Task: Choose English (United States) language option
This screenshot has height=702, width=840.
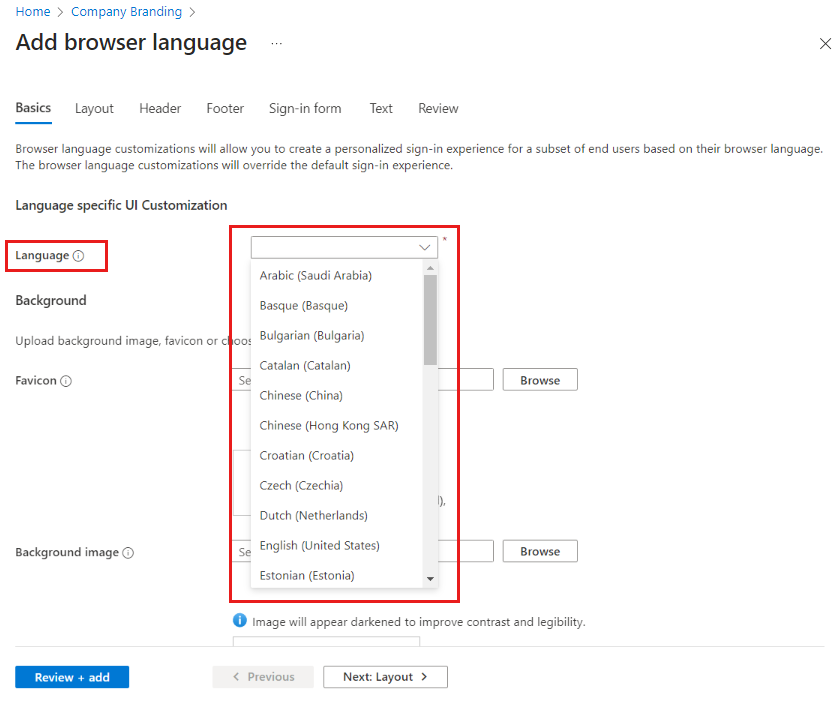Action: pyautogui.click(x=319, y=545)
